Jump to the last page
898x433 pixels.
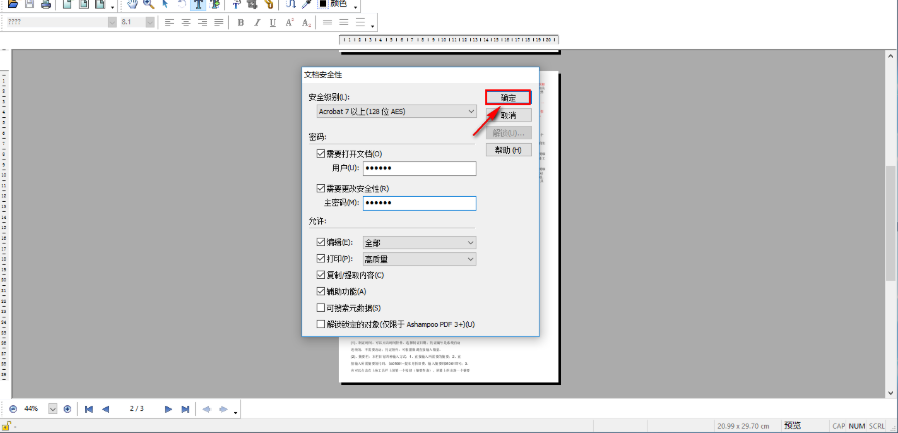pos(185,409)
